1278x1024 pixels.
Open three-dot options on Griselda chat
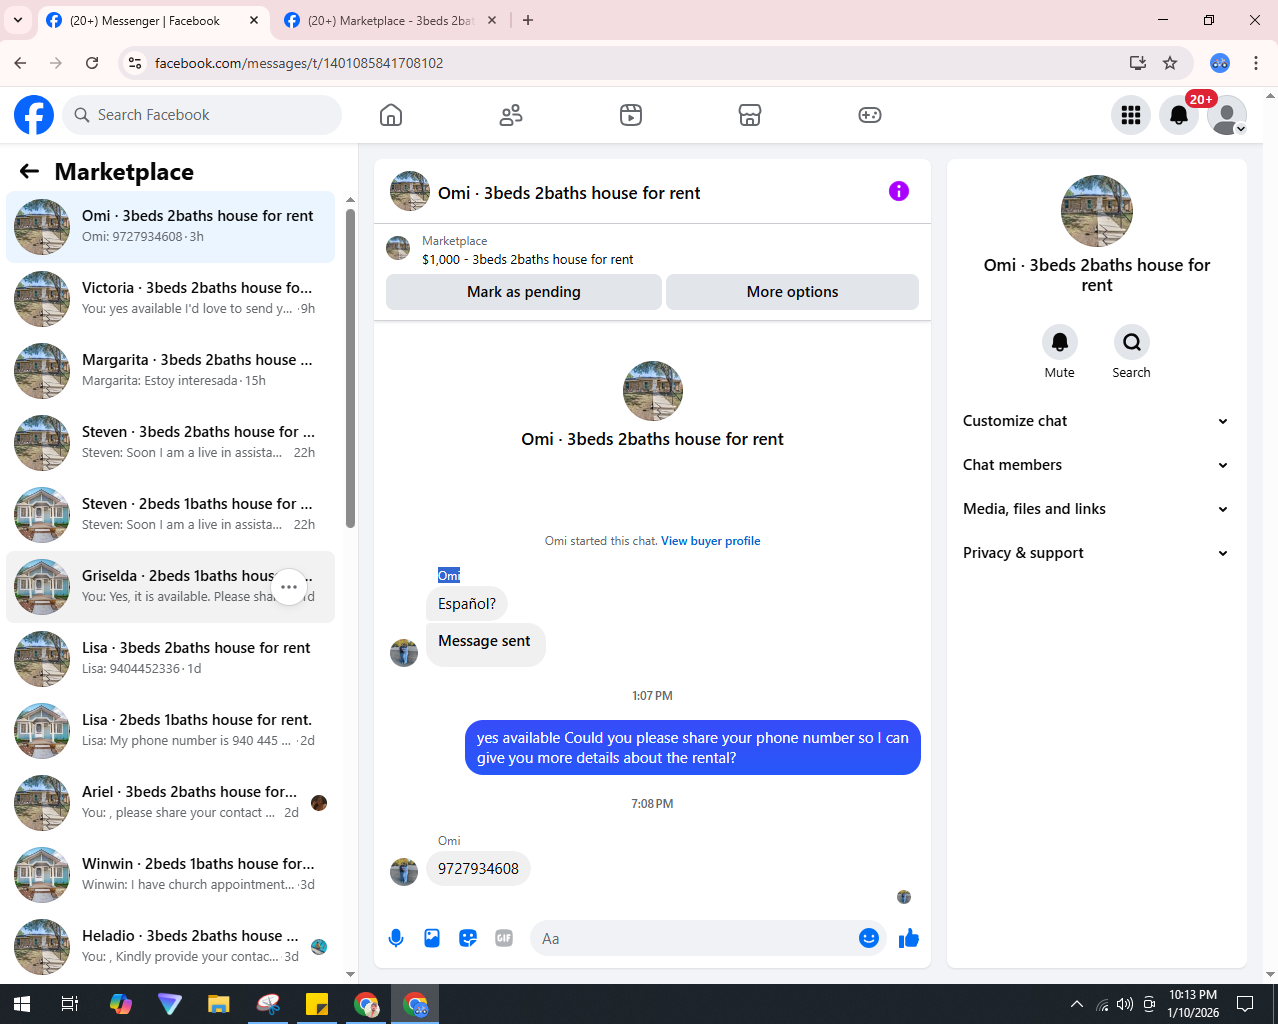click(289, 587)
